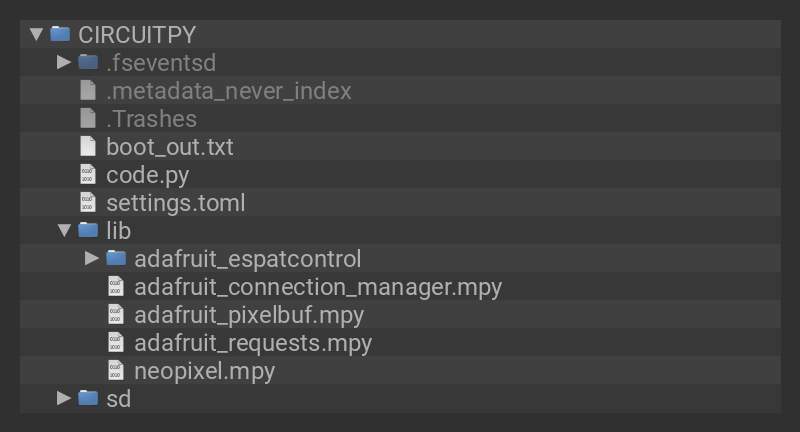Click the .fseventsd folder icon
This screenshot has height=432, width=800.
(88, 62)
